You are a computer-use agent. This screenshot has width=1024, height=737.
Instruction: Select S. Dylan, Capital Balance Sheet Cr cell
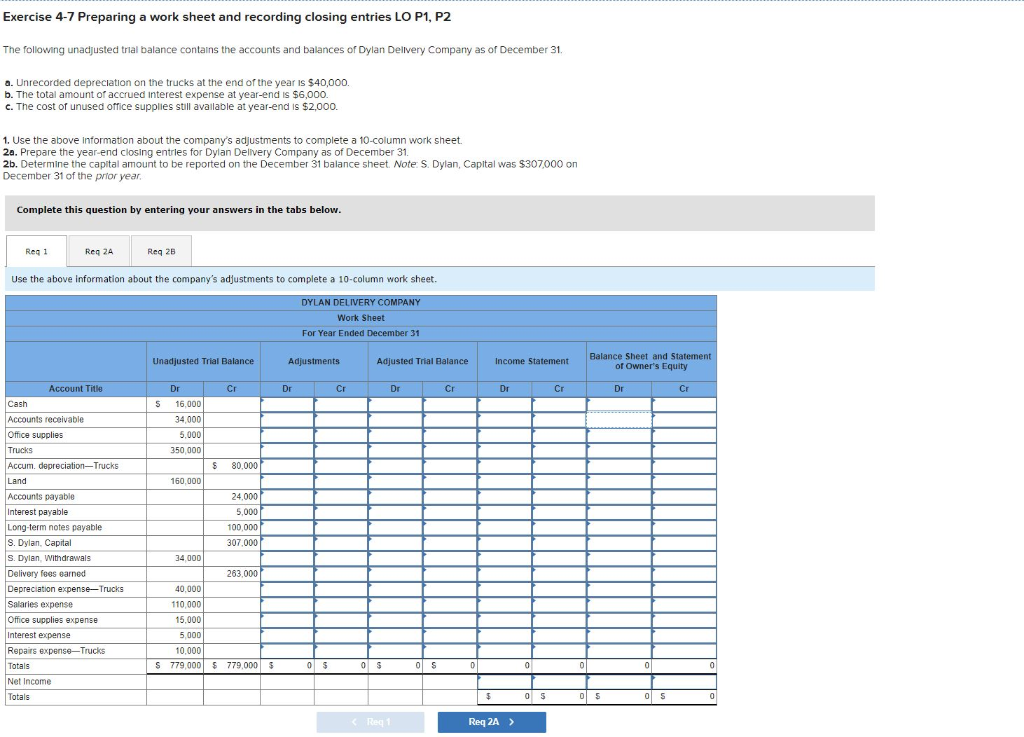[684, 542]
